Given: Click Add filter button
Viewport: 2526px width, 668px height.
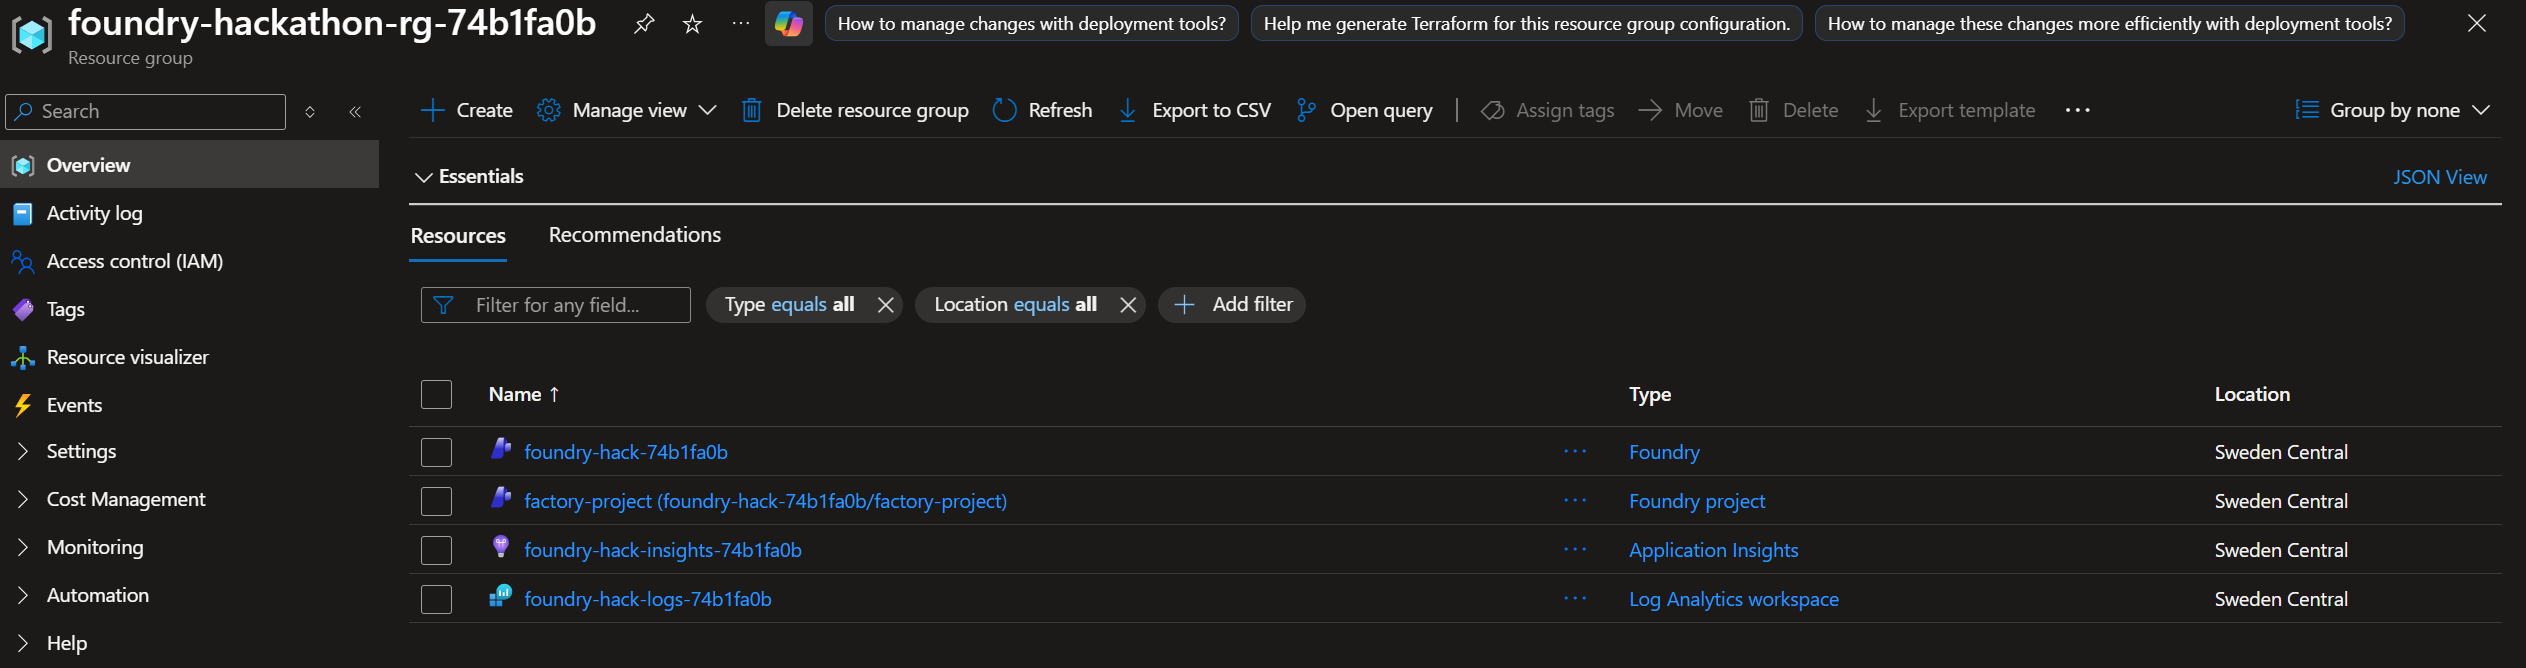Looking at the screenshot, I should [x=1232, y=305].
